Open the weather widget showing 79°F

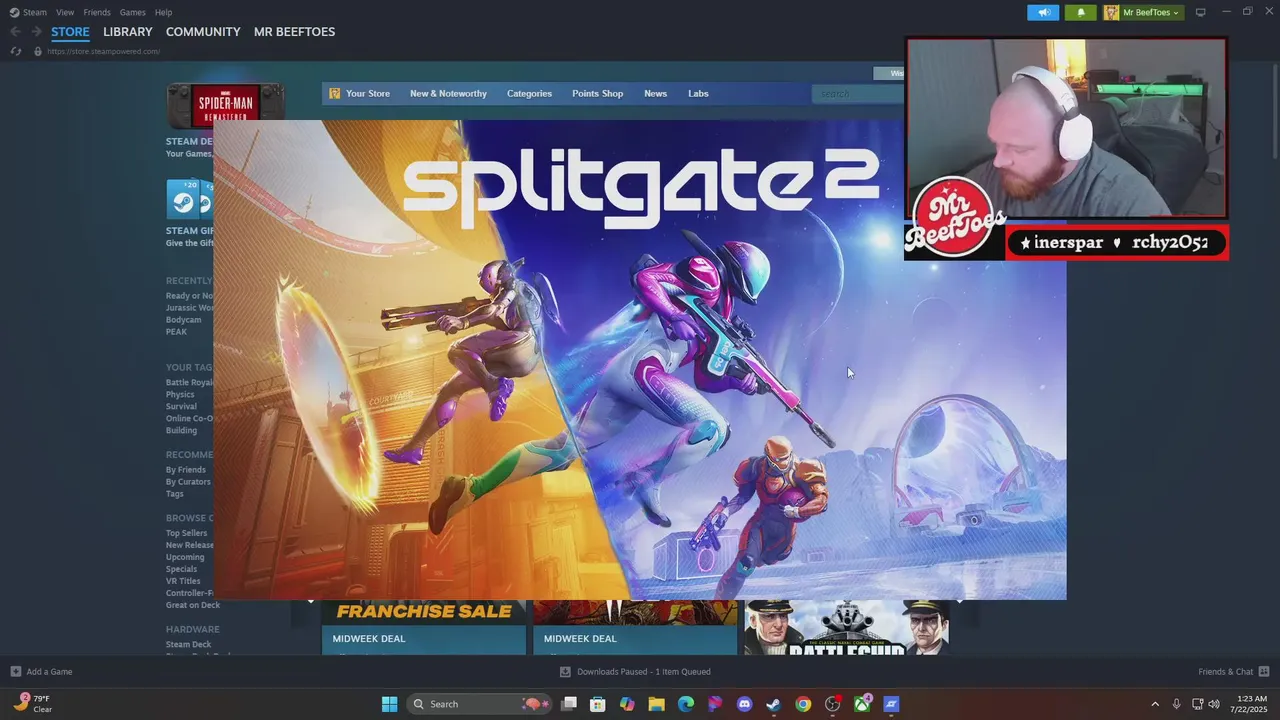tap(33, 703)
